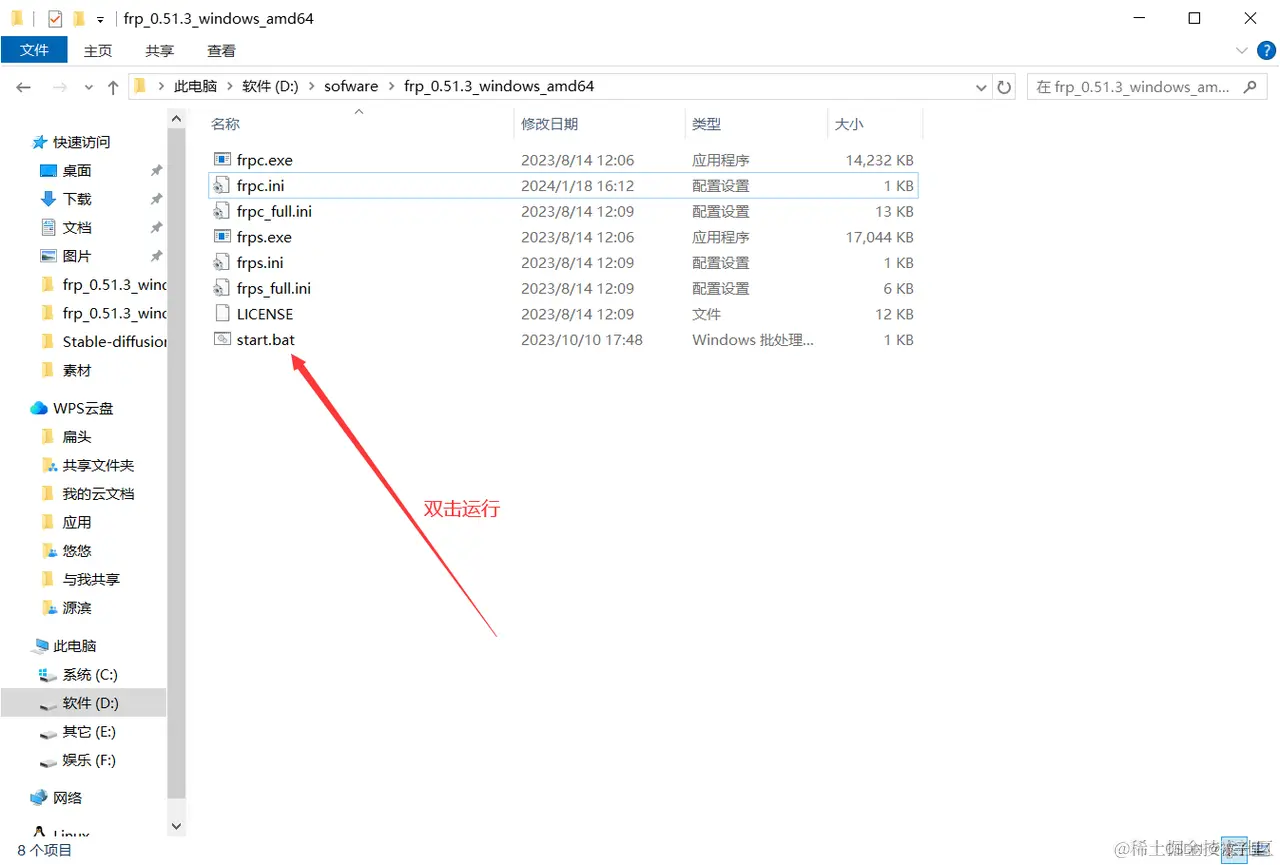Screen dimensions: 1280x865
Task: Click the frps.exe application icon
Action: 222,237
